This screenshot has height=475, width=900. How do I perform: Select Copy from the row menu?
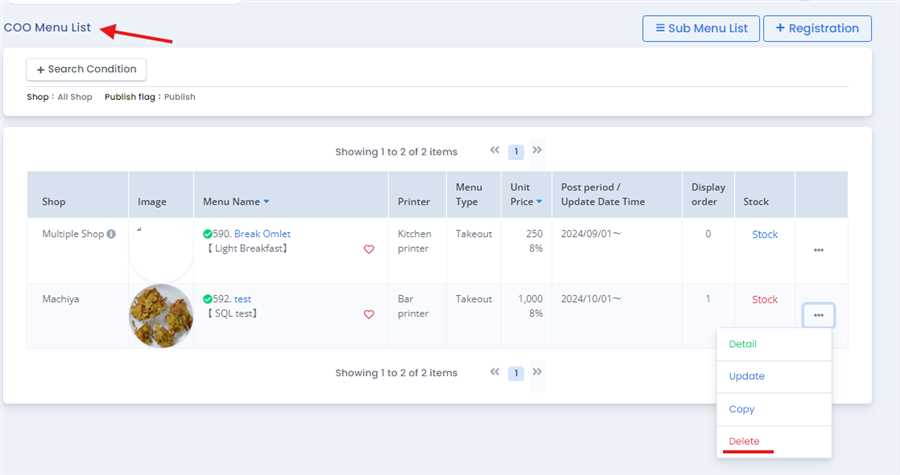[x=742, y=409]
